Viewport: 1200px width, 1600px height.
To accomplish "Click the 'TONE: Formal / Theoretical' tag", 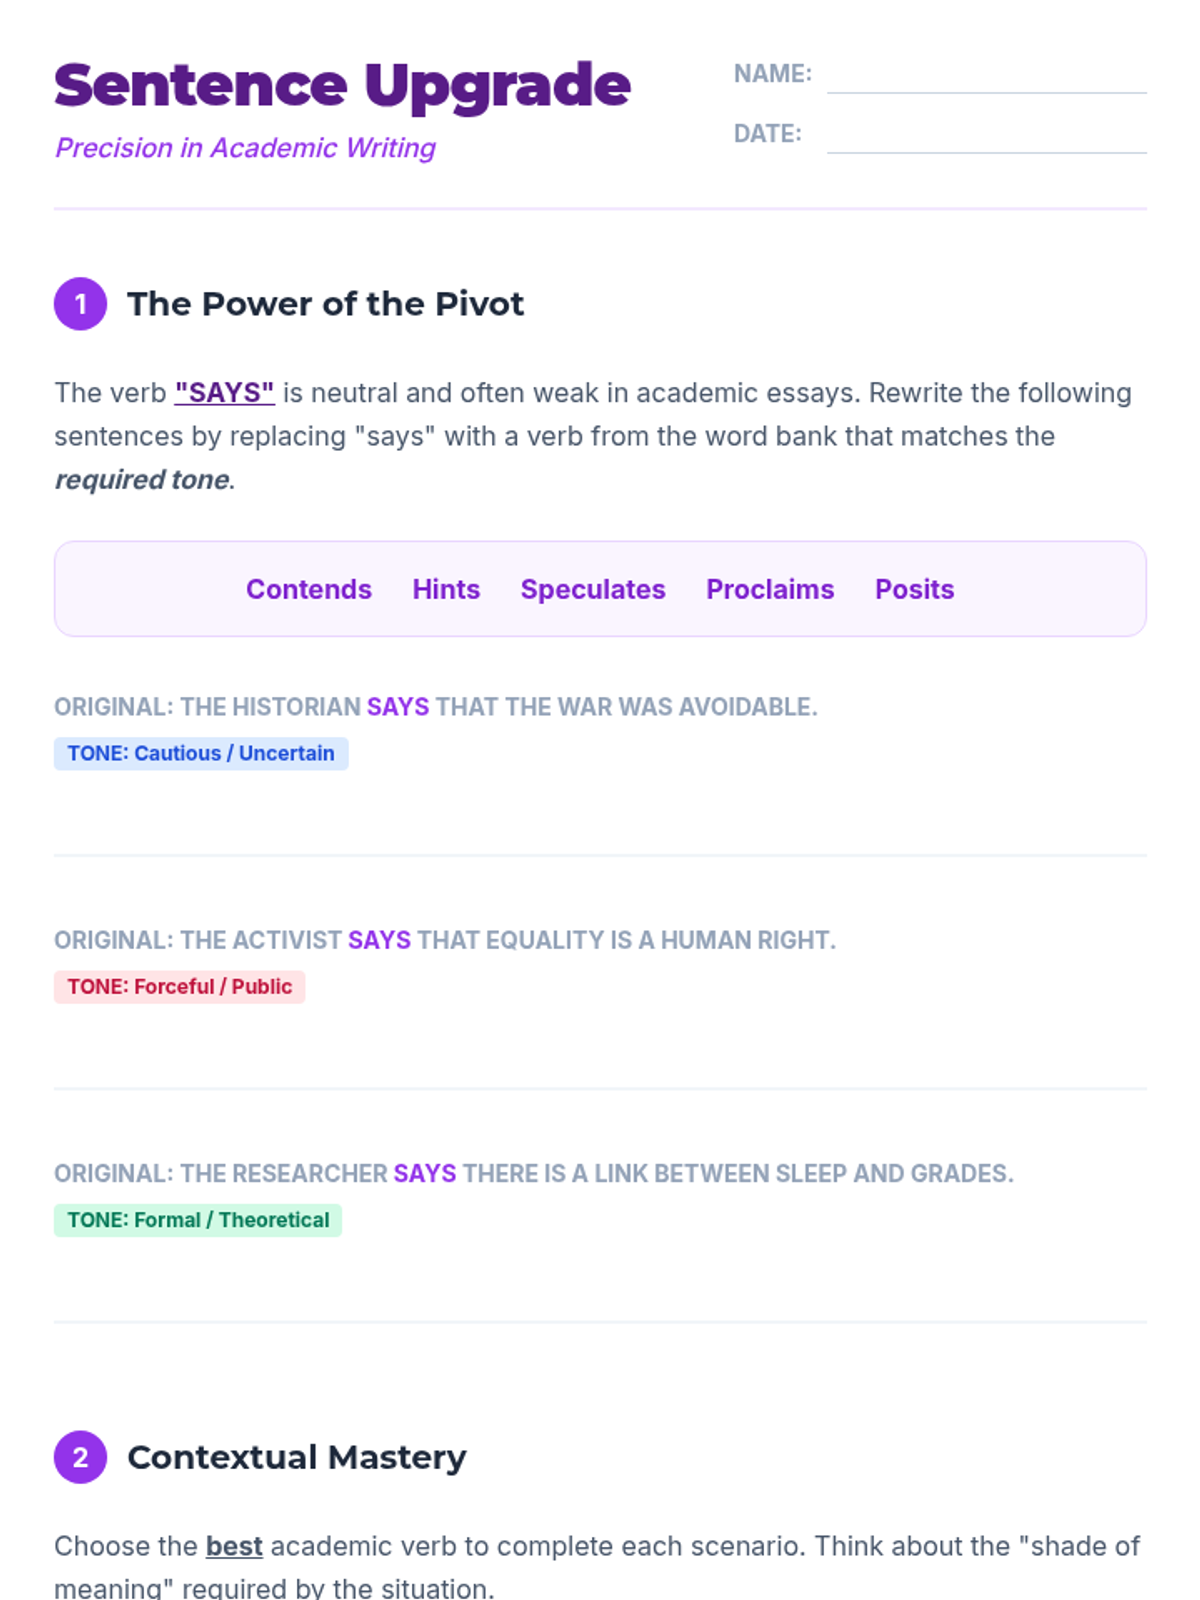I will [198, 1220].
